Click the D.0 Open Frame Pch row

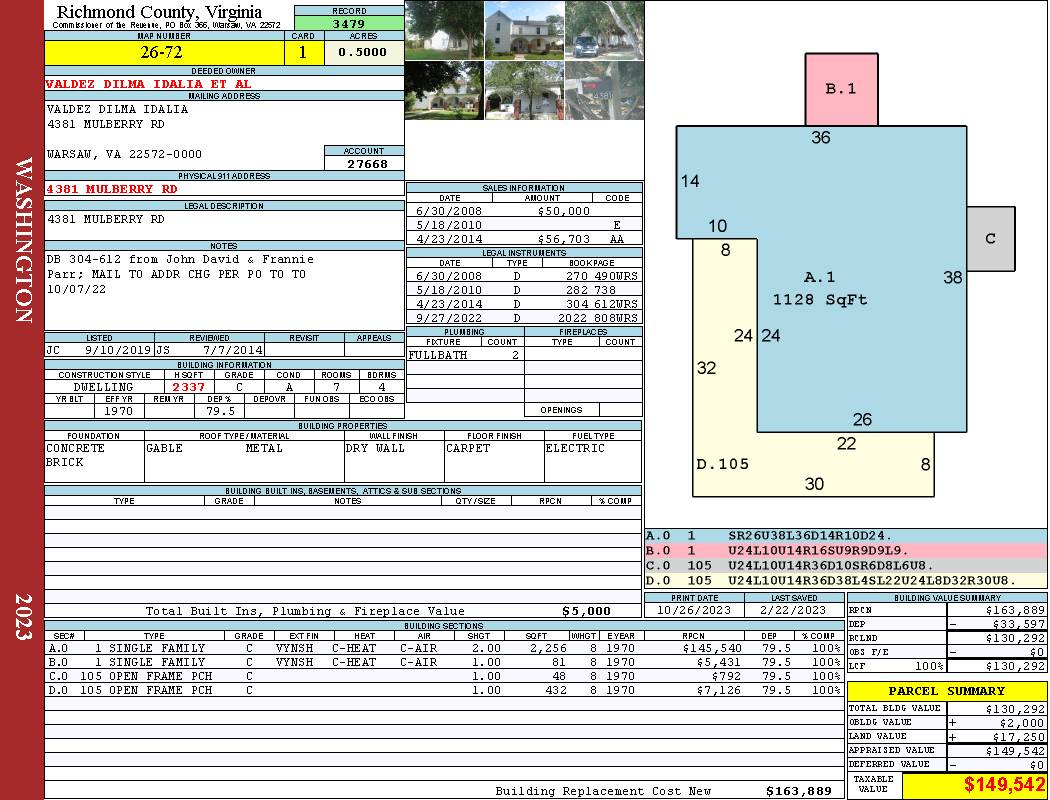(443, 690)
